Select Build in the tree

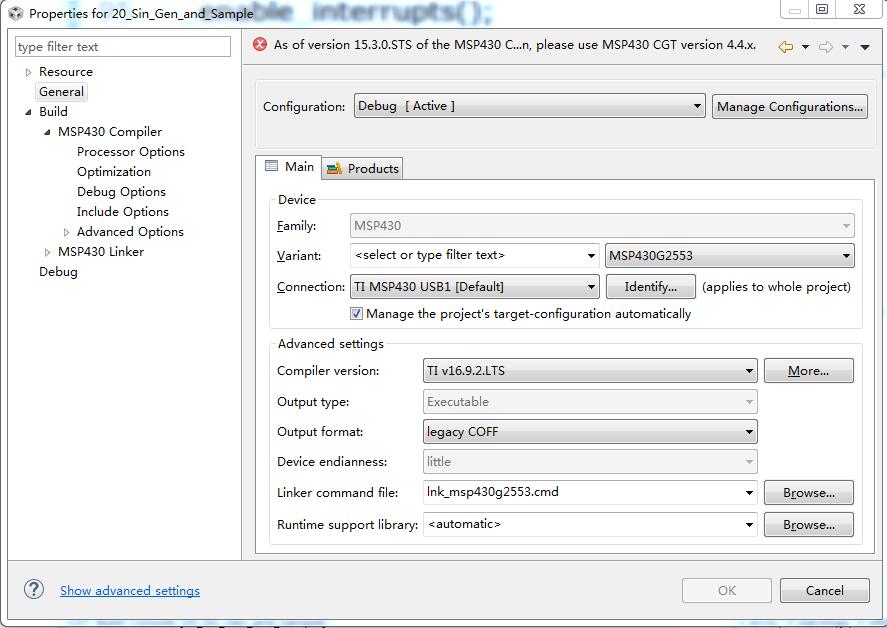coord(53,111)
